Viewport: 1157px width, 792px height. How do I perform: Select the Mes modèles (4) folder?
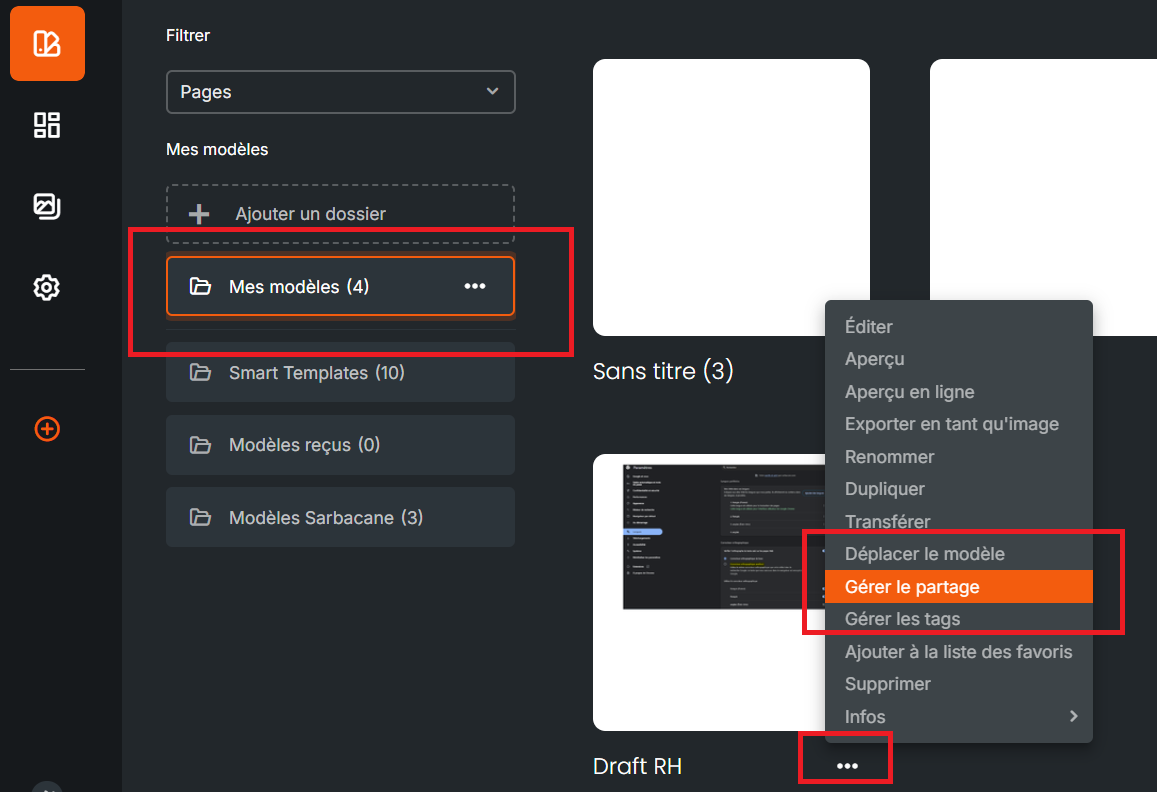click(x=340, y=286)
